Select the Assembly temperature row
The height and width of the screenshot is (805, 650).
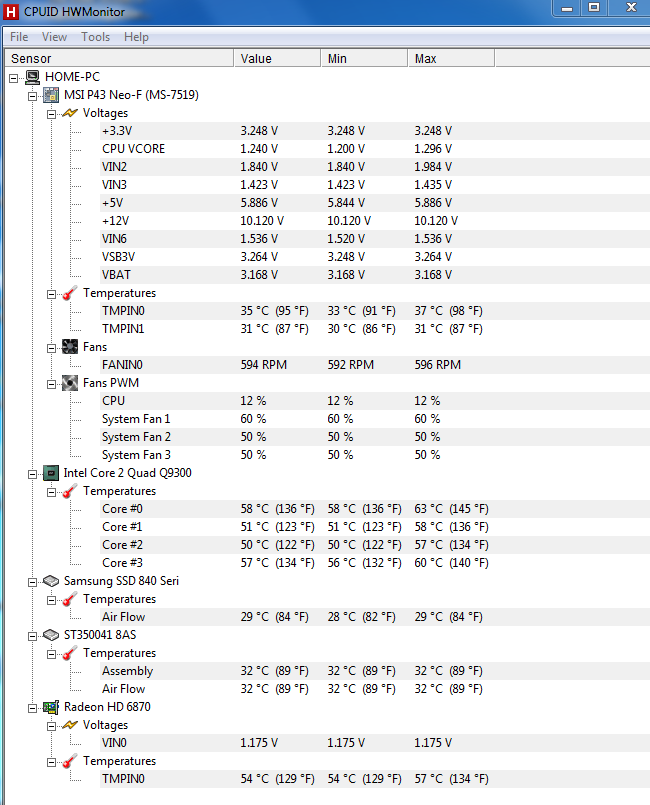(x=375, y=671)
